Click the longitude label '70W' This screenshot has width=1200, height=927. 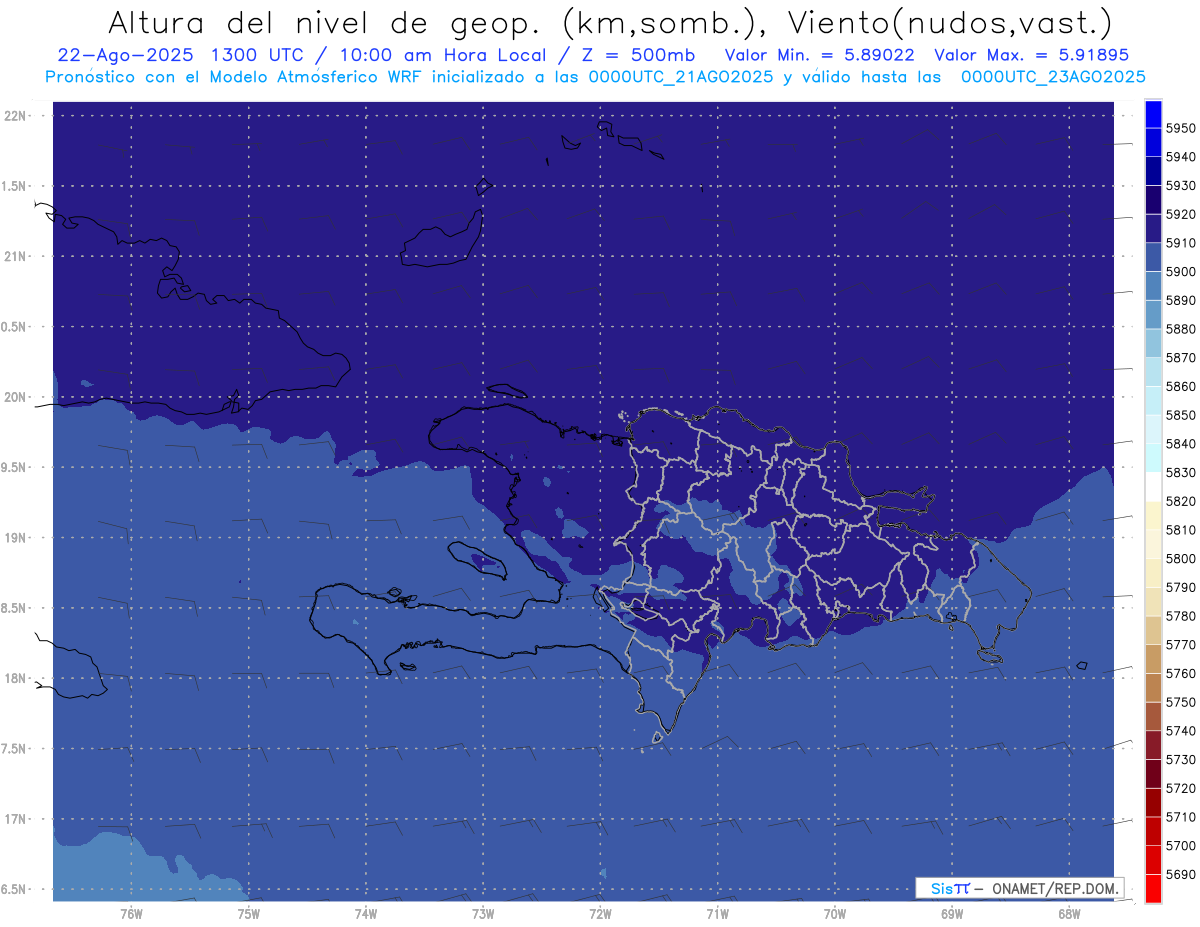click(835, 914)
